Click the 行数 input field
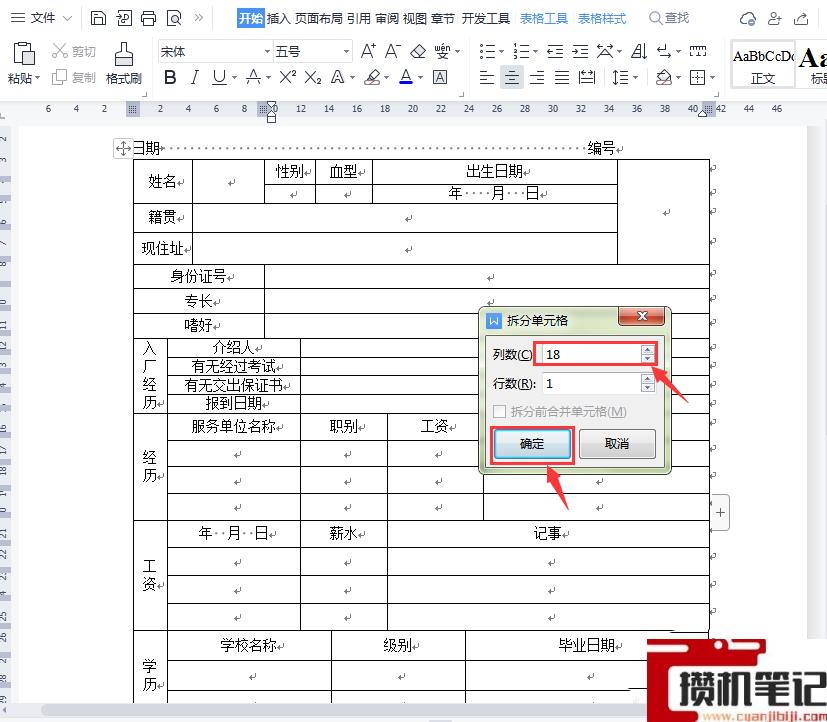This screenshot has height=722, width=827. click(x=591, y=383)
